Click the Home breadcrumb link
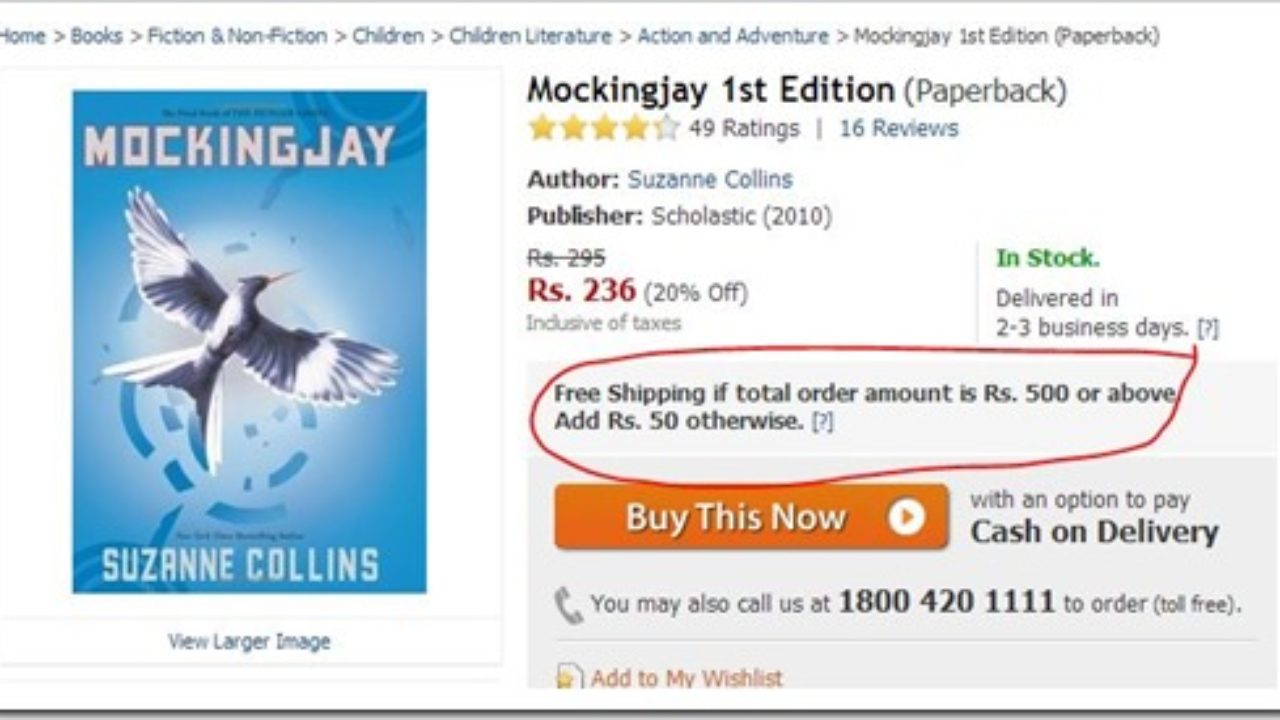Viewport: 1280px width, 720px height. tap(22, 36)
